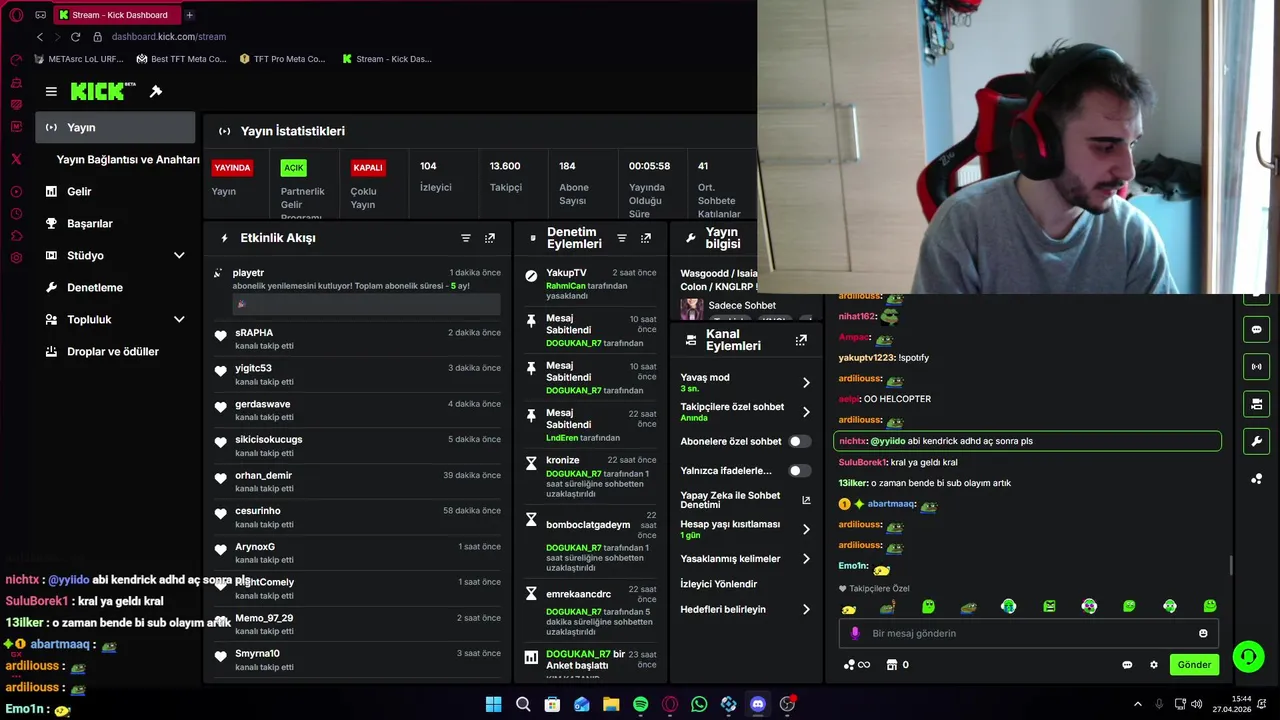Click the Kick BETA logo
The height and width of the screenshot is (720, 1280).
pyautogui.click(x=103, y=91)
